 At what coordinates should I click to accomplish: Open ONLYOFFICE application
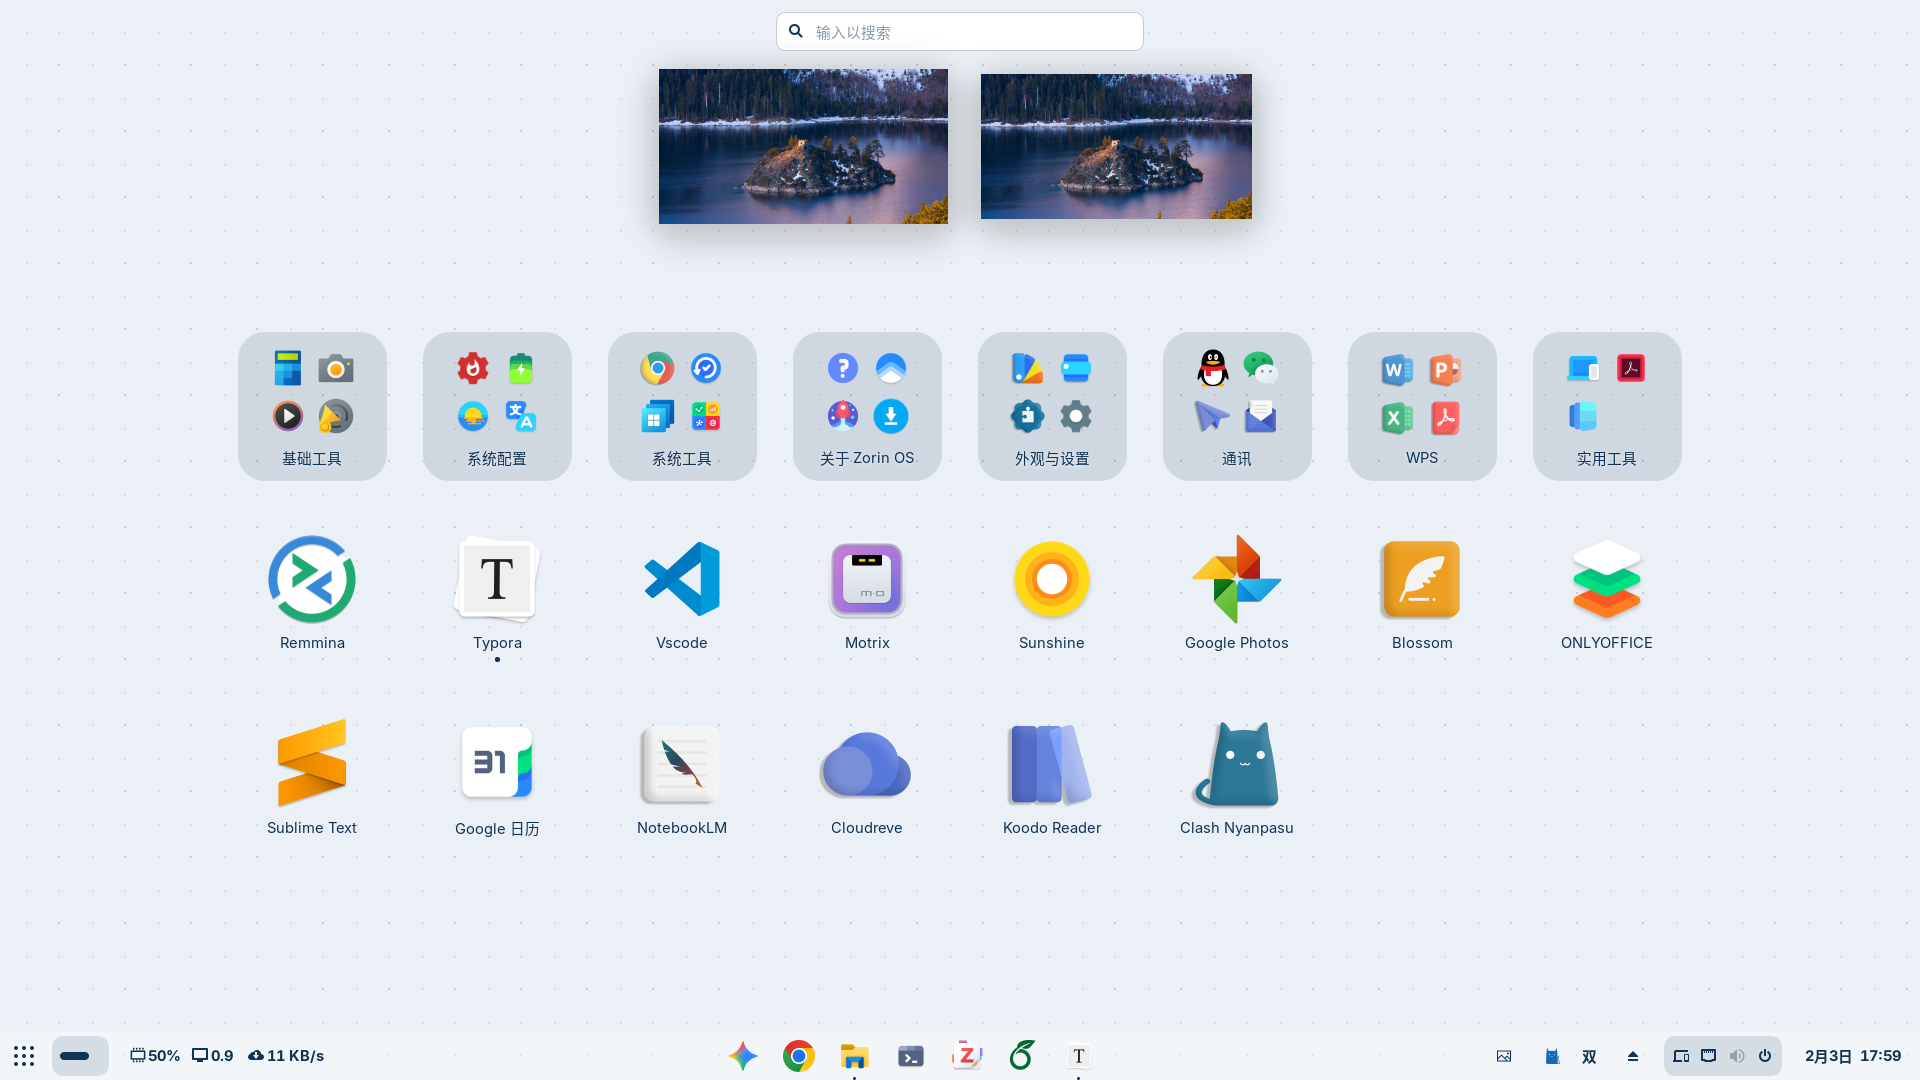coord(1607,580)
